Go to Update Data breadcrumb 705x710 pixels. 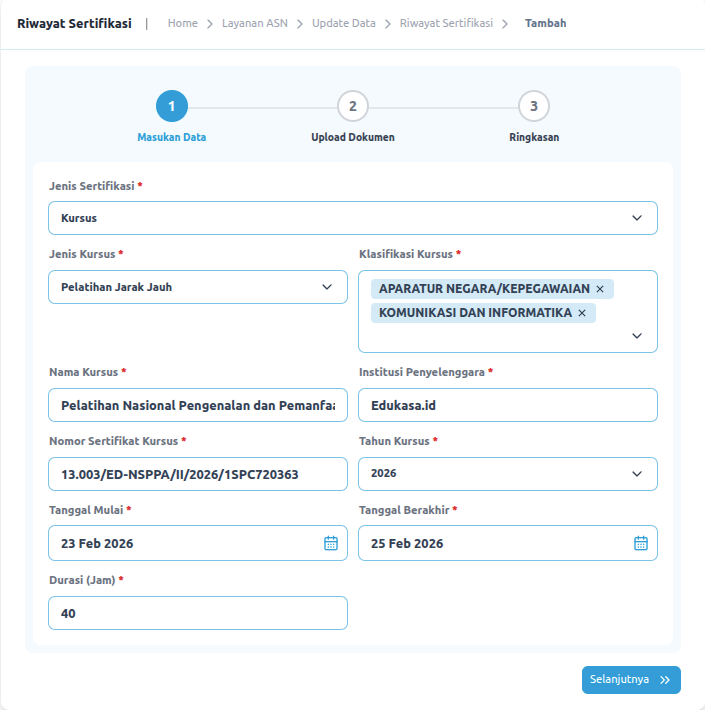(343, 23)
